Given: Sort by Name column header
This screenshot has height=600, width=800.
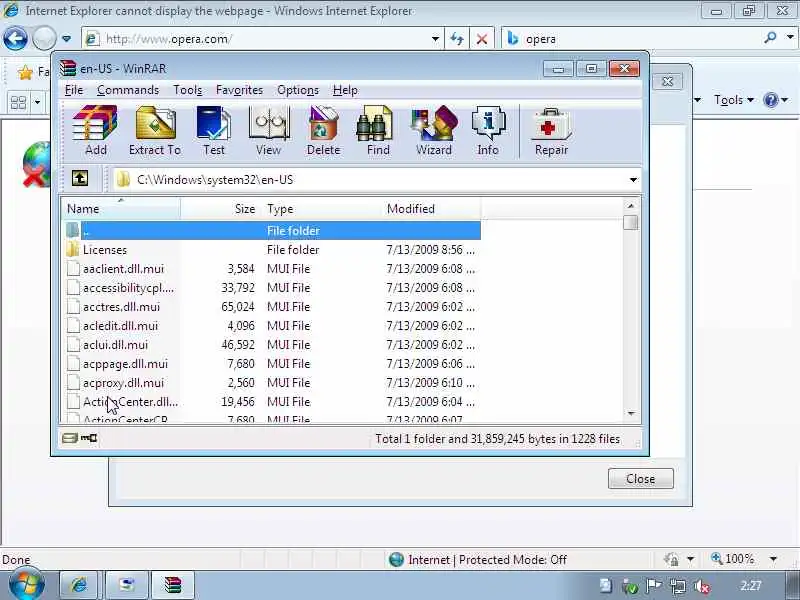Looking at the screenshot, I should click(121, 209).
